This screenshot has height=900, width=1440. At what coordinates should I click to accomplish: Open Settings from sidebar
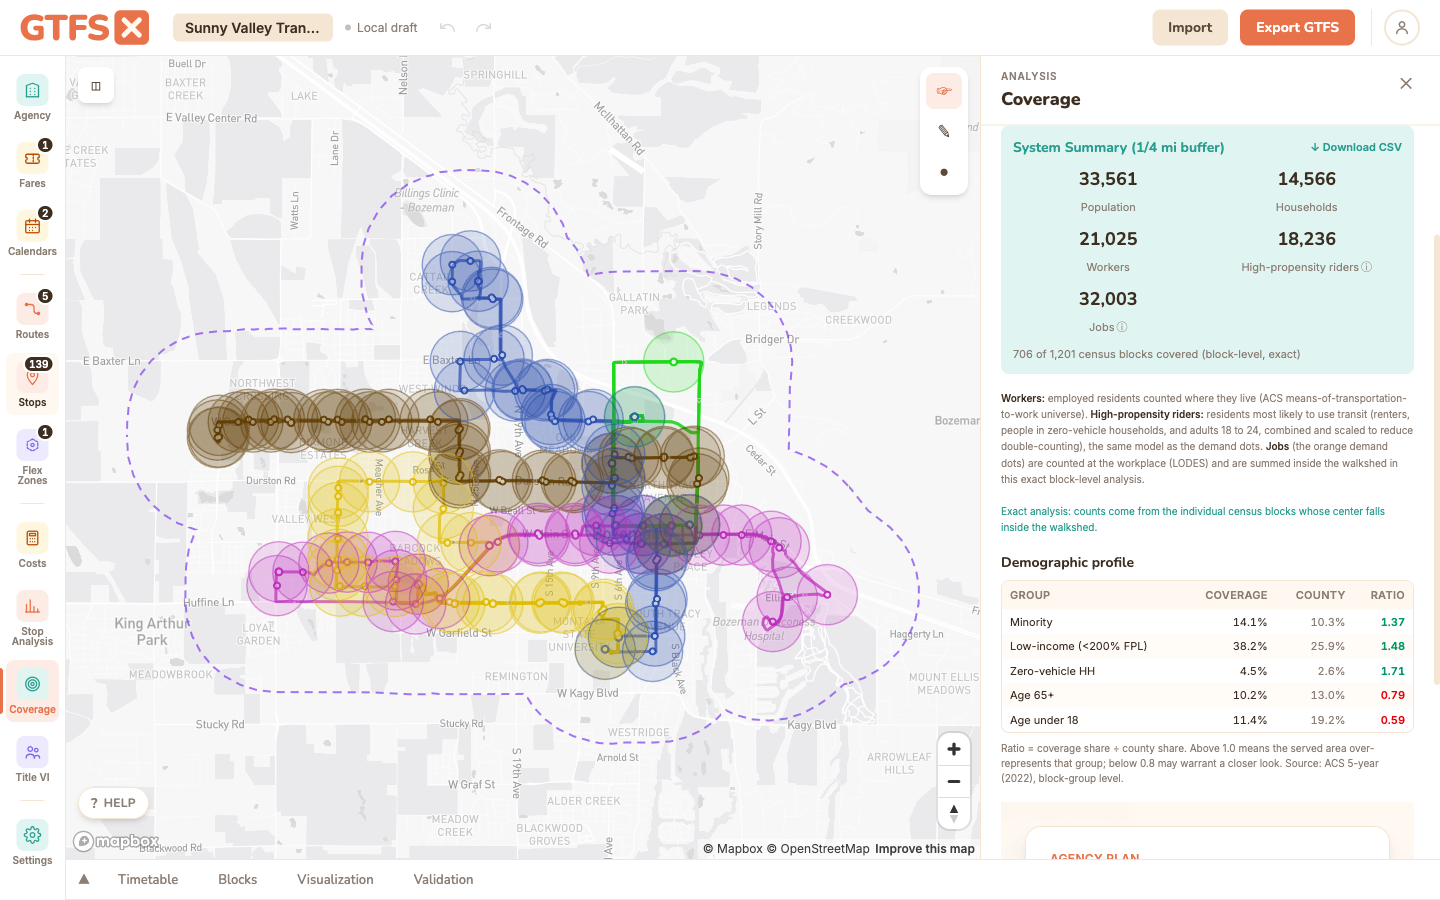click(x=32, y=843)
